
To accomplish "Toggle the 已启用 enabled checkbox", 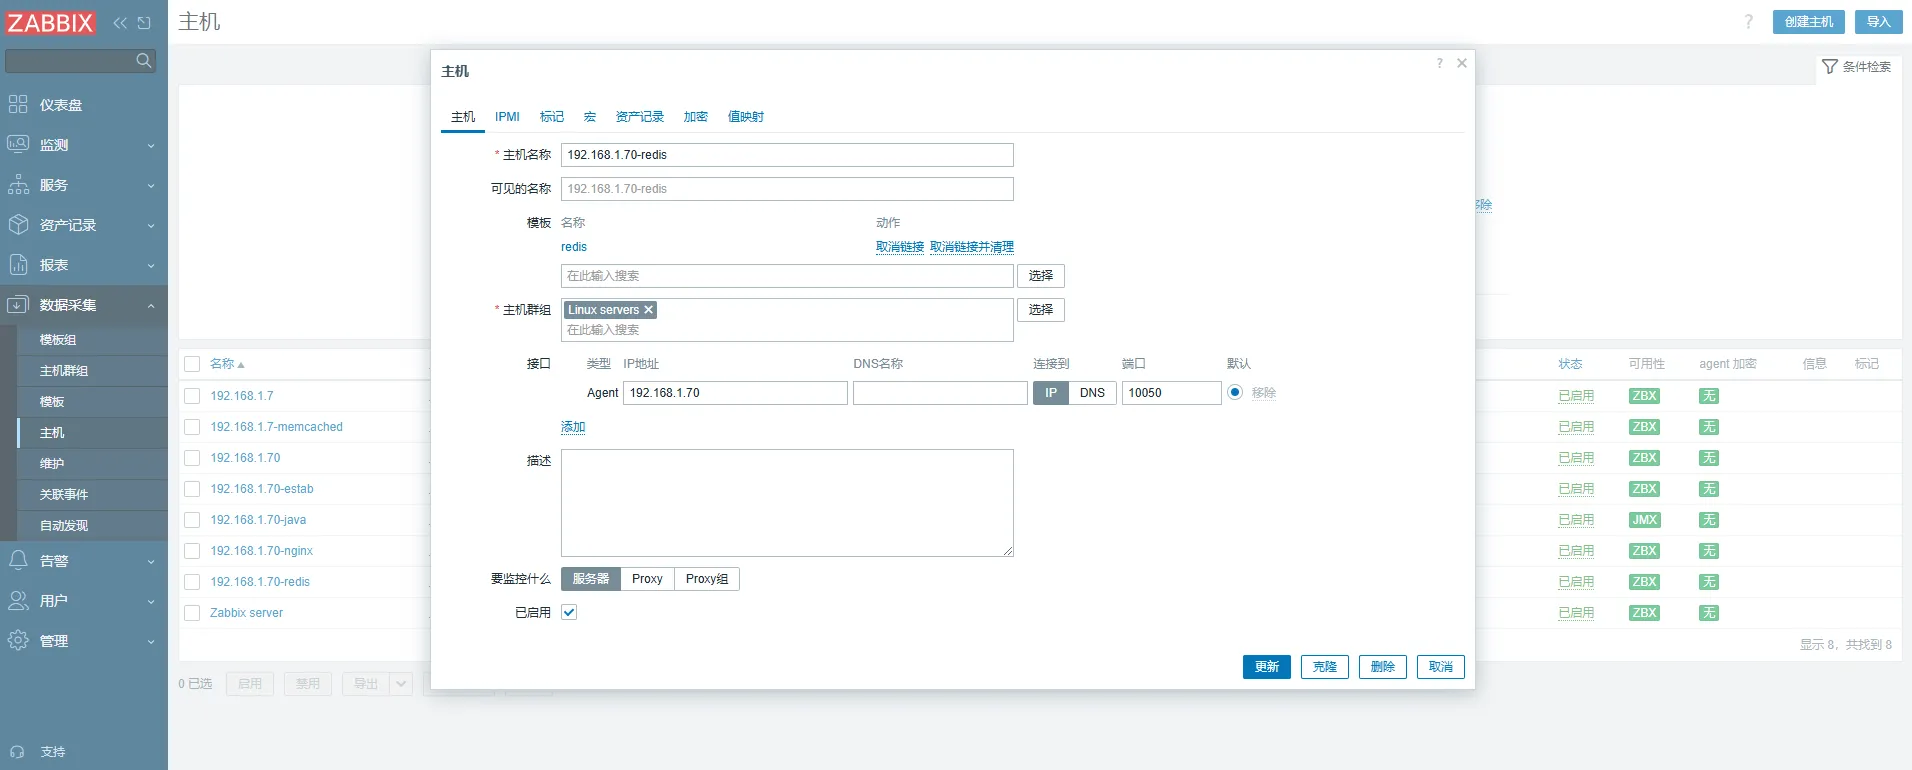I will (569, 612).
